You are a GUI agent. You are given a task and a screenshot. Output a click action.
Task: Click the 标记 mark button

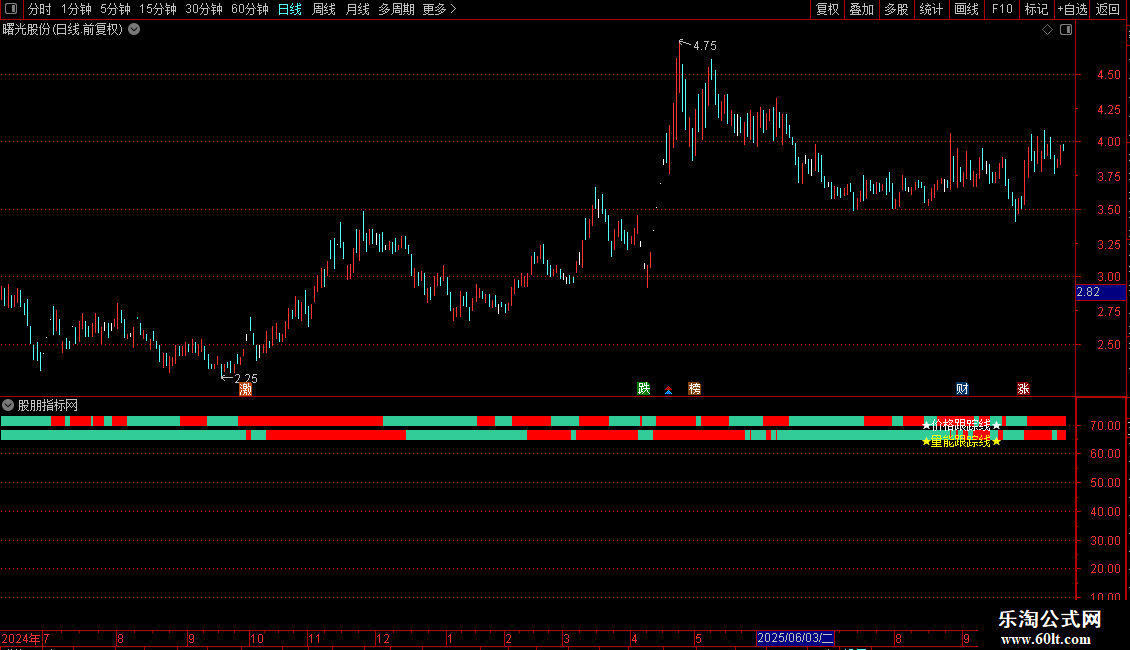pos(1036,9)
